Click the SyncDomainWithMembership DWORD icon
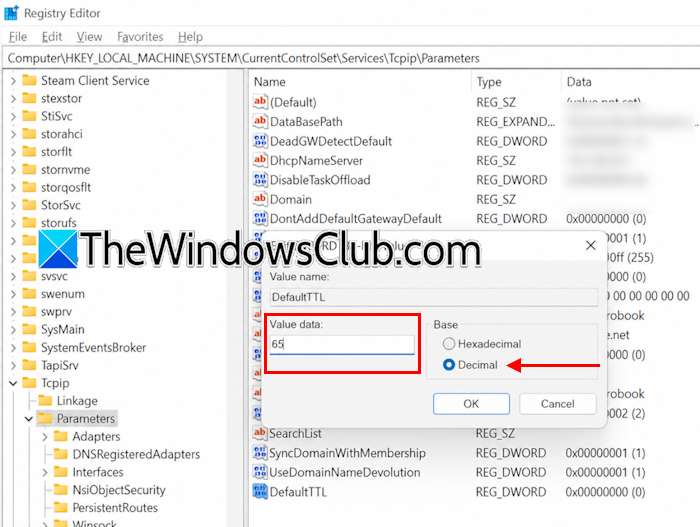Screen dimensions: 700x527 260,452
